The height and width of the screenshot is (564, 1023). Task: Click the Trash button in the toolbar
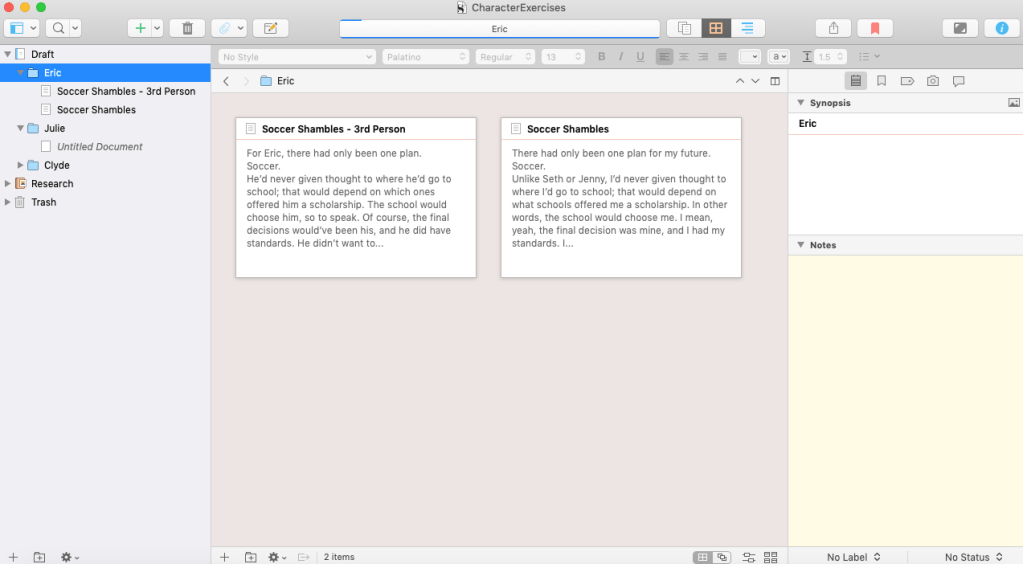pyautogui.click(x=187, y=28)
